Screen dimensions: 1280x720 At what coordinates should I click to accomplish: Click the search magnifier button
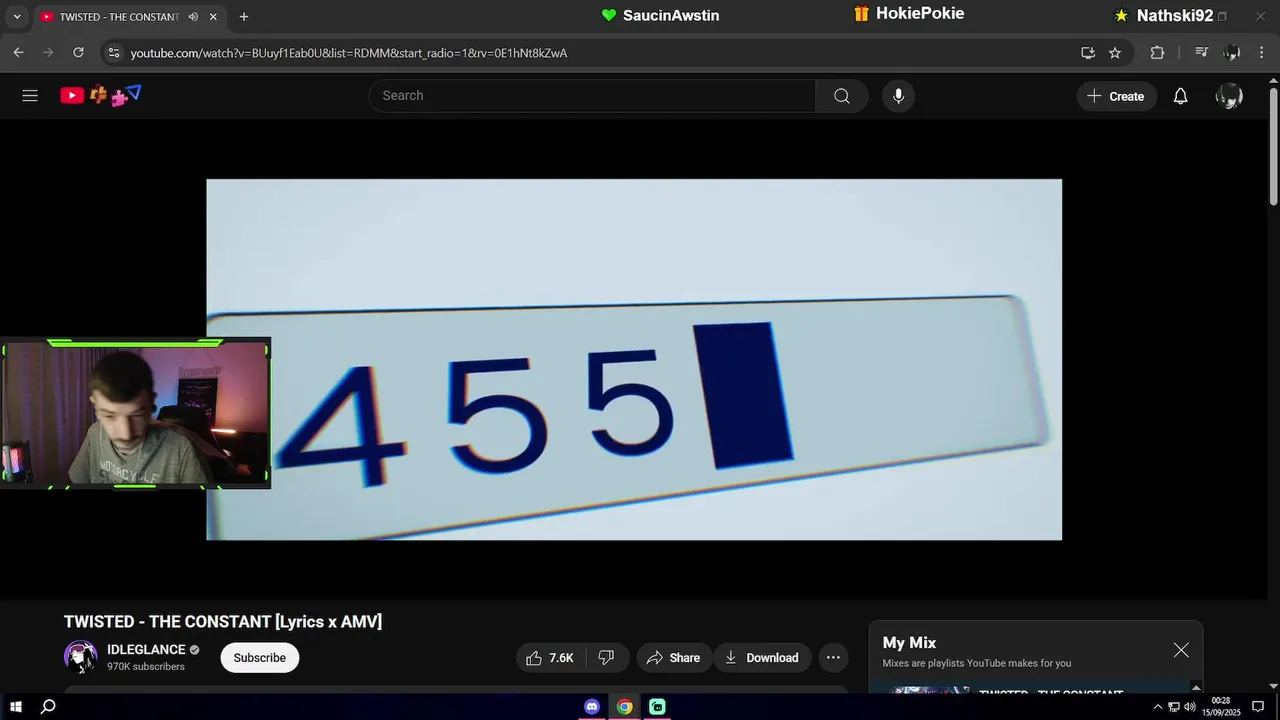(x=842, y=96)
